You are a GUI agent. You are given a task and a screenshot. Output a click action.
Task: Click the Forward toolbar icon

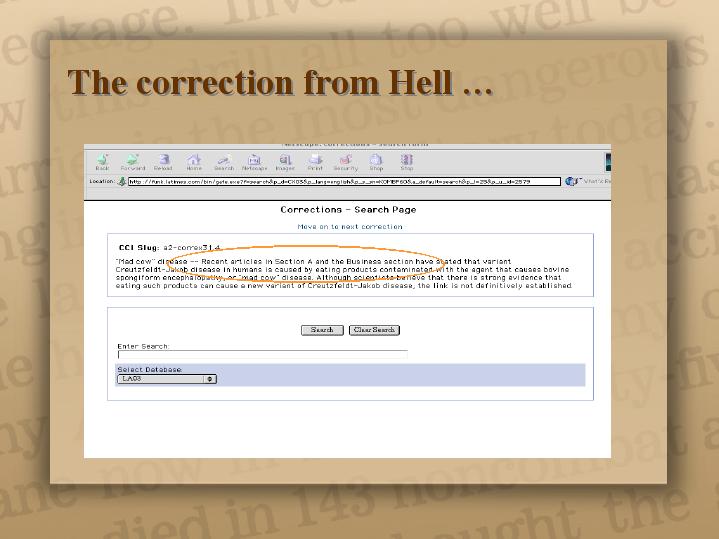(133, 162)
